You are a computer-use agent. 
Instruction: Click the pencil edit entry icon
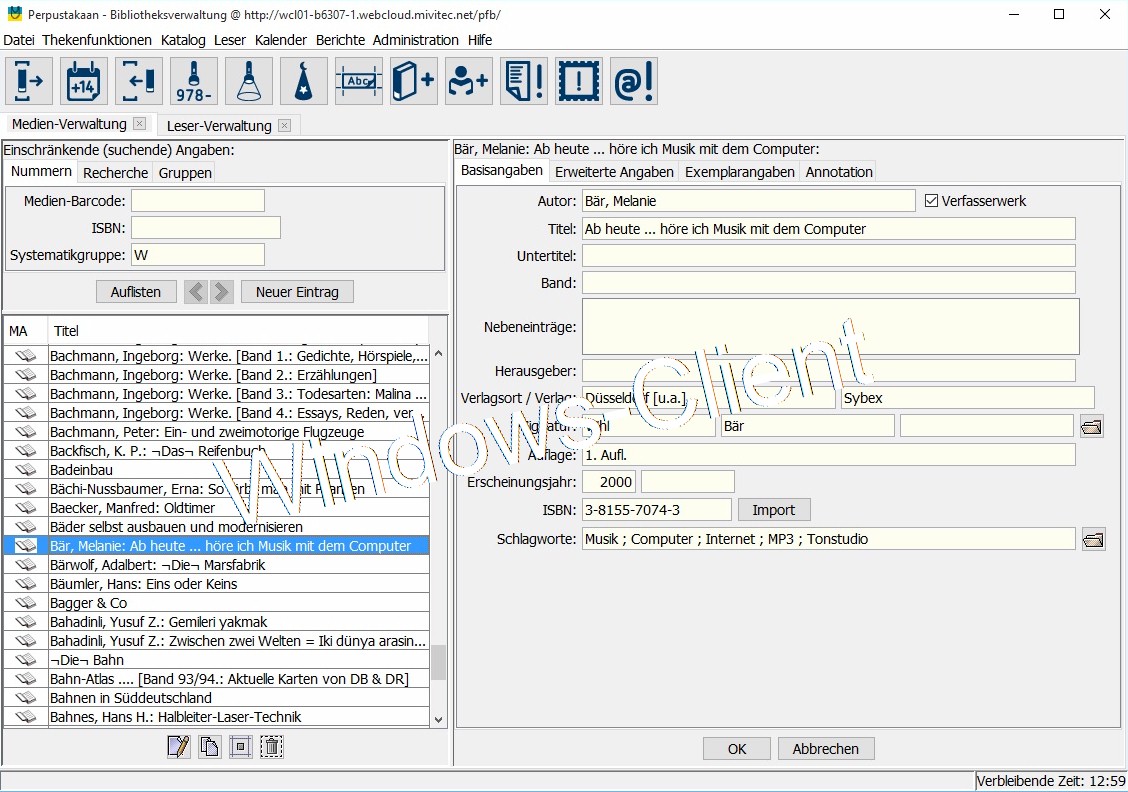178,746
